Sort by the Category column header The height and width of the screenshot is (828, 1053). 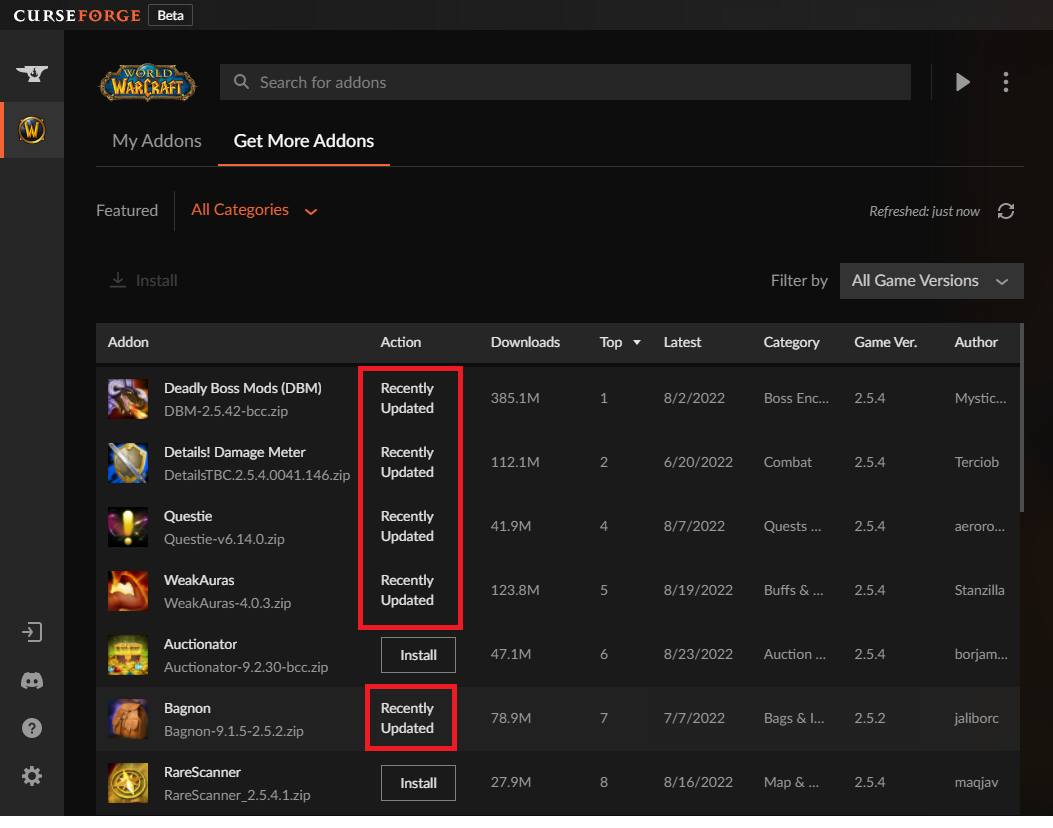(791, 342)
